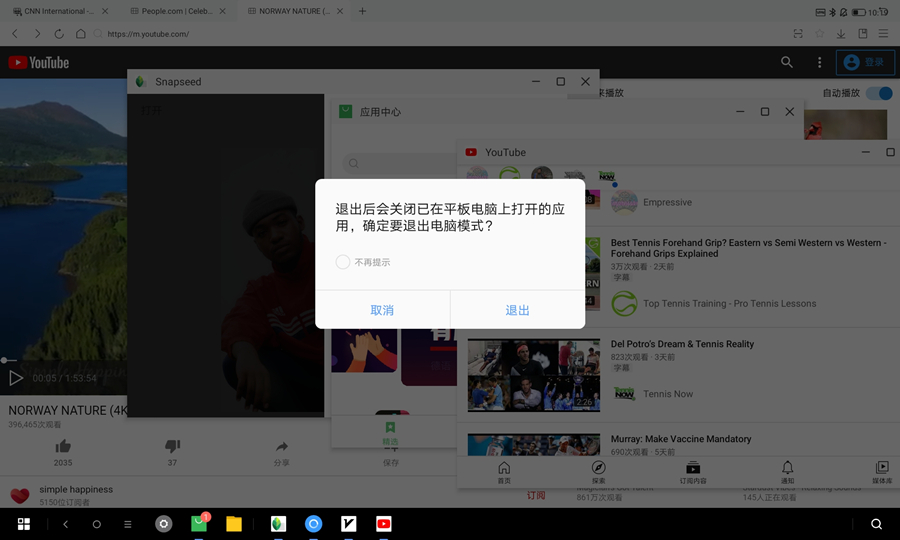
Task: Dislike the video with 37 dislikes
Action: (172, 452)
